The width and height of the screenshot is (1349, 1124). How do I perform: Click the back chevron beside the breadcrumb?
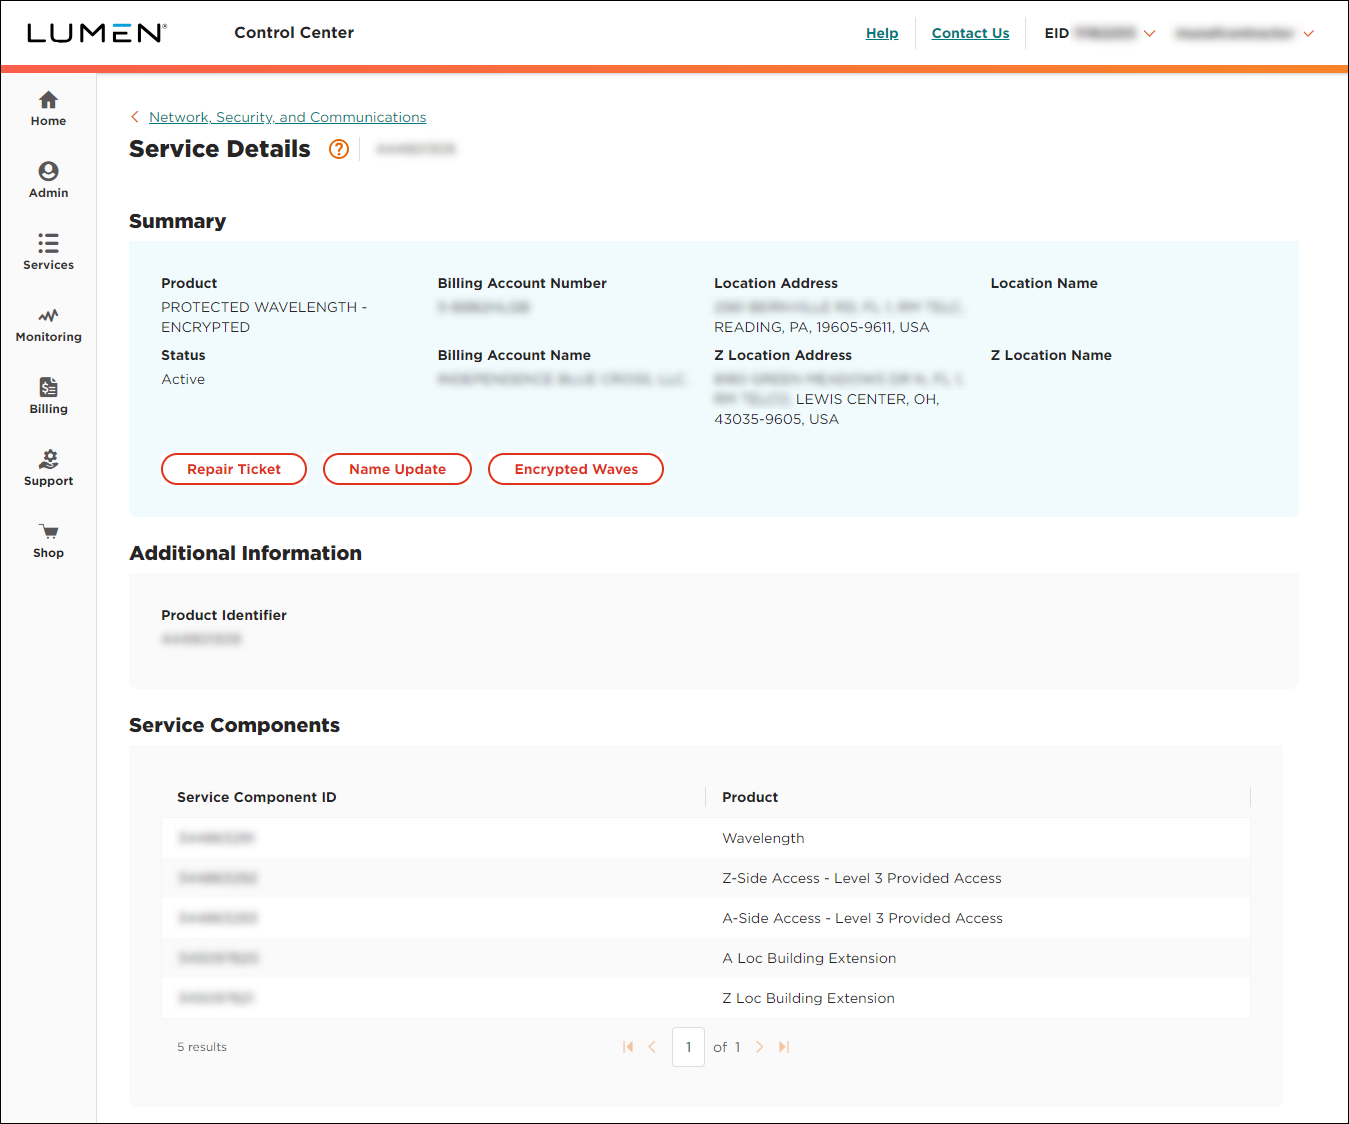135,117
